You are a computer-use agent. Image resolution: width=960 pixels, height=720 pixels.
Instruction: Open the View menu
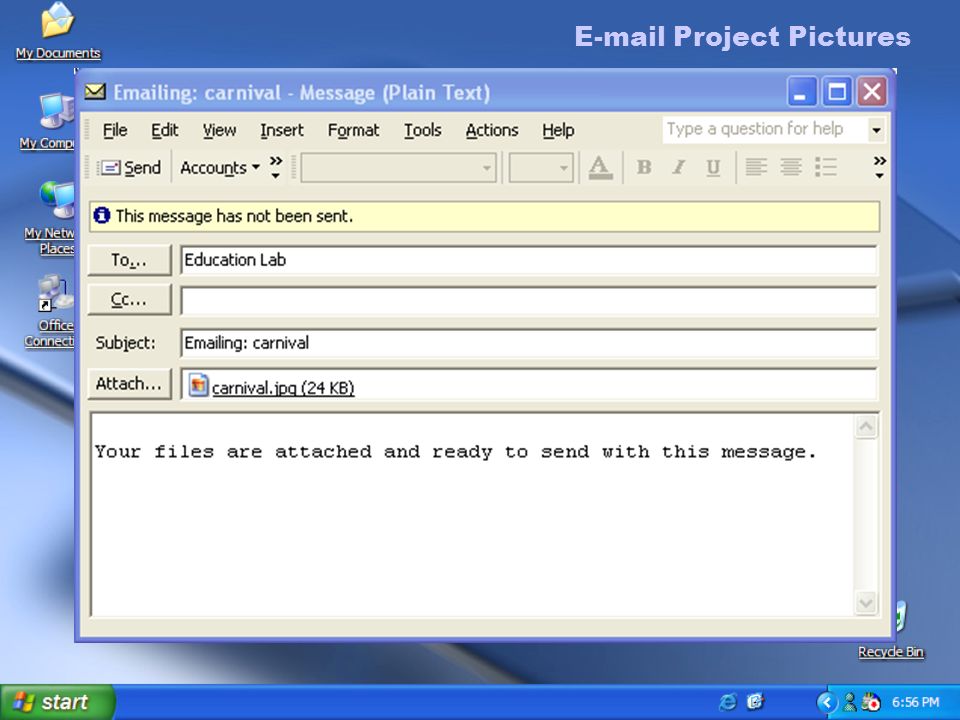pyautogui.click(x=219, y=130)
